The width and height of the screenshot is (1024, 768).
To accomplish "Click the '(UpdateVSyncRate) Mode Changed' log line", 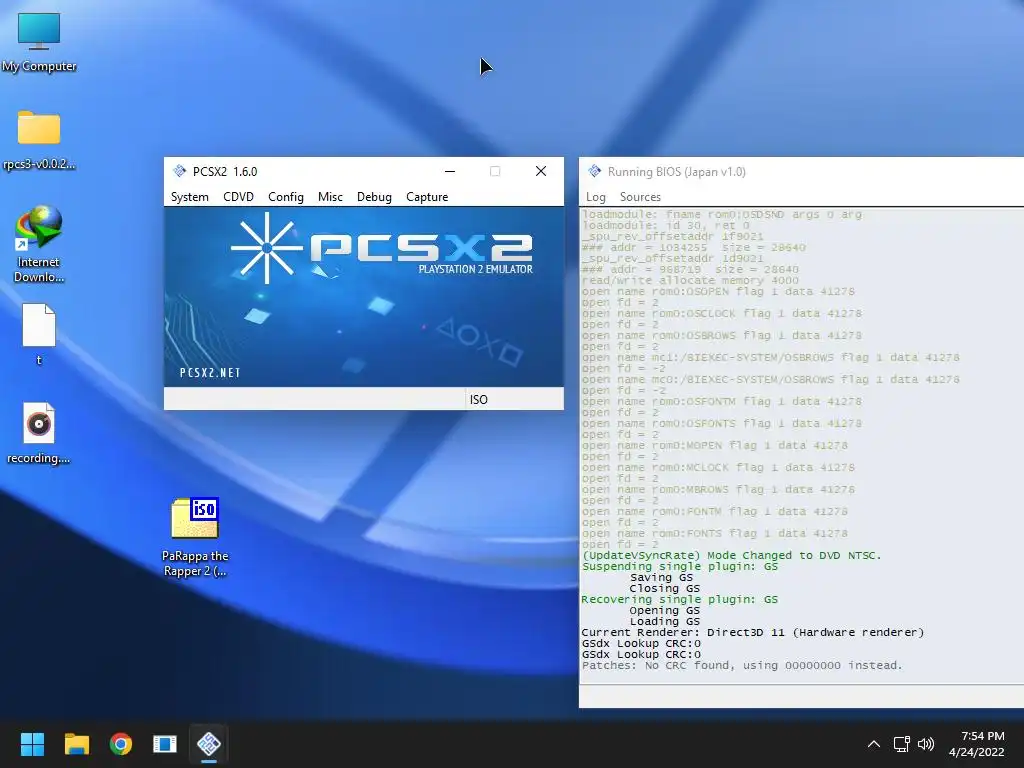I will click(x=731, y=555).
